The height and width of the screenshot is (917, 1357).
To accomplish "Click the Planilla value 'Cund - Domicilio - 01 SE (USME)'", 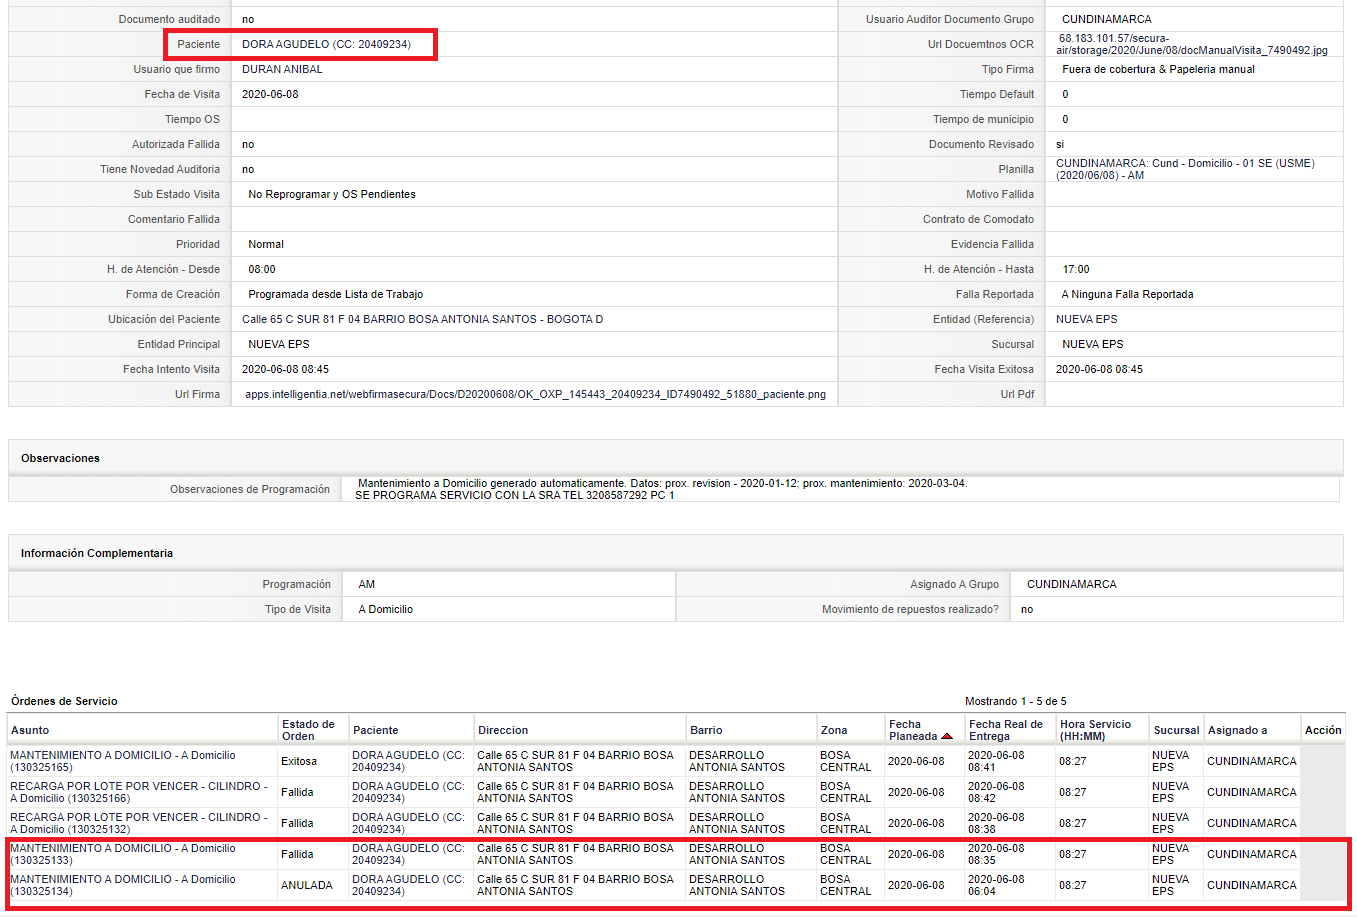I will [1185, 169].
